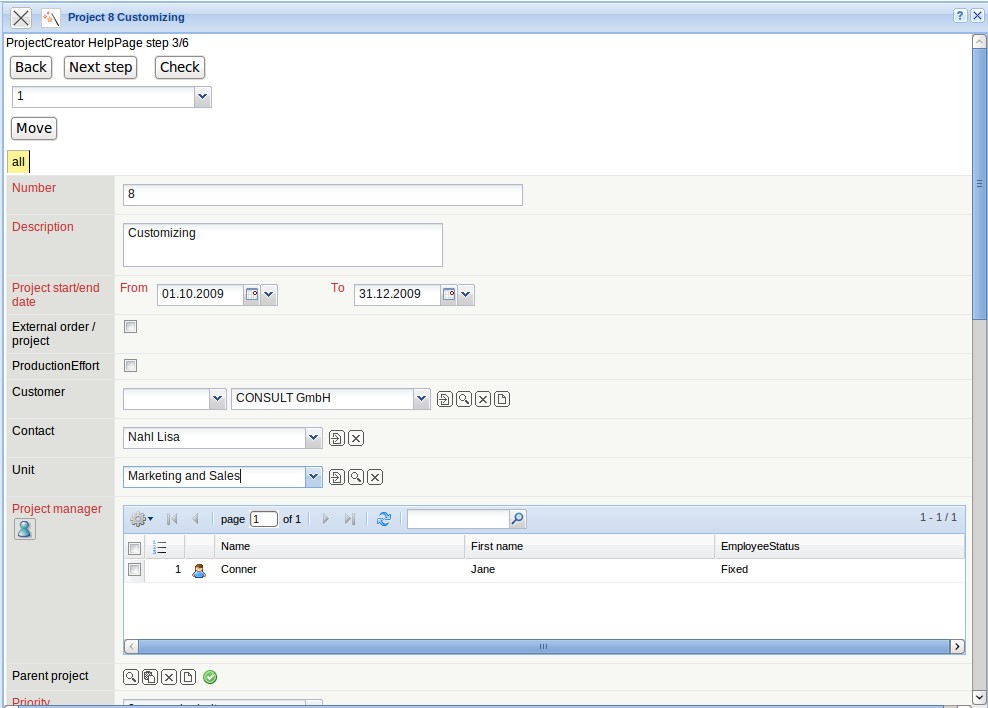Click the search icon next to Unit

(x=356, y=477)
